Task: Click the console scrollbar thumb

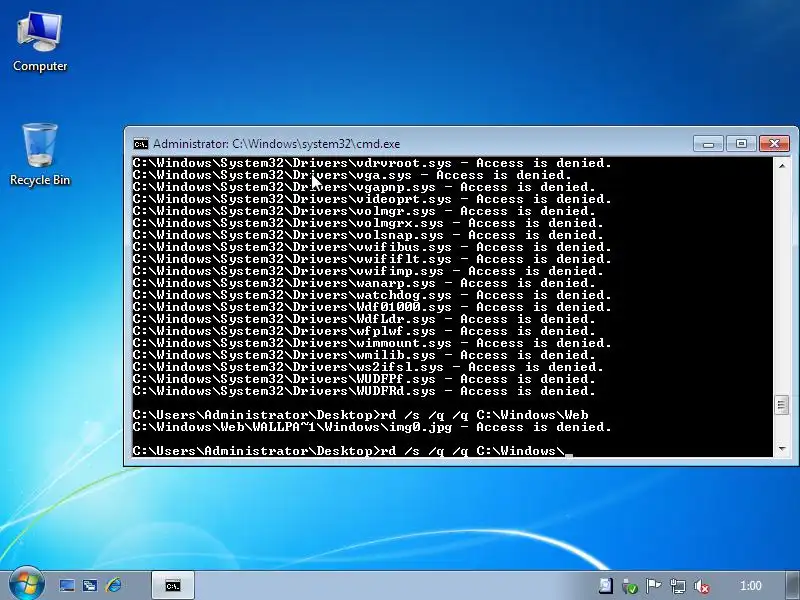Action: pos(782,406)
